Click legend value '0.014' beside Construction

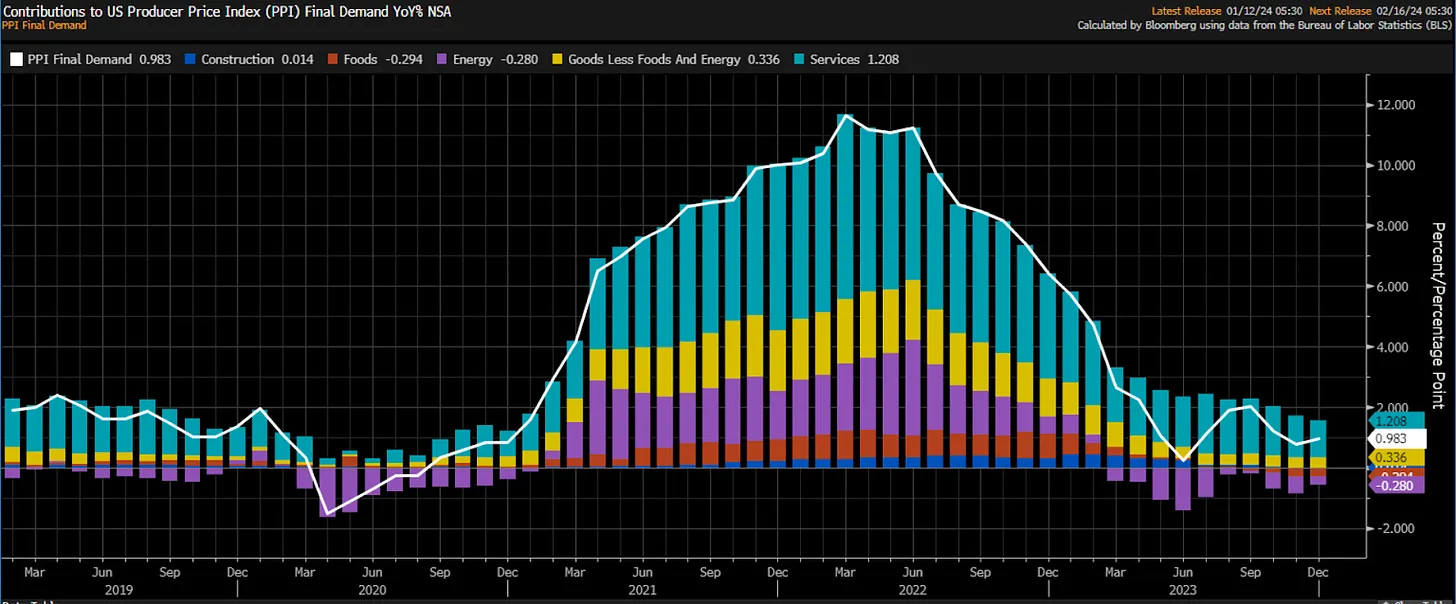point(296,60)
